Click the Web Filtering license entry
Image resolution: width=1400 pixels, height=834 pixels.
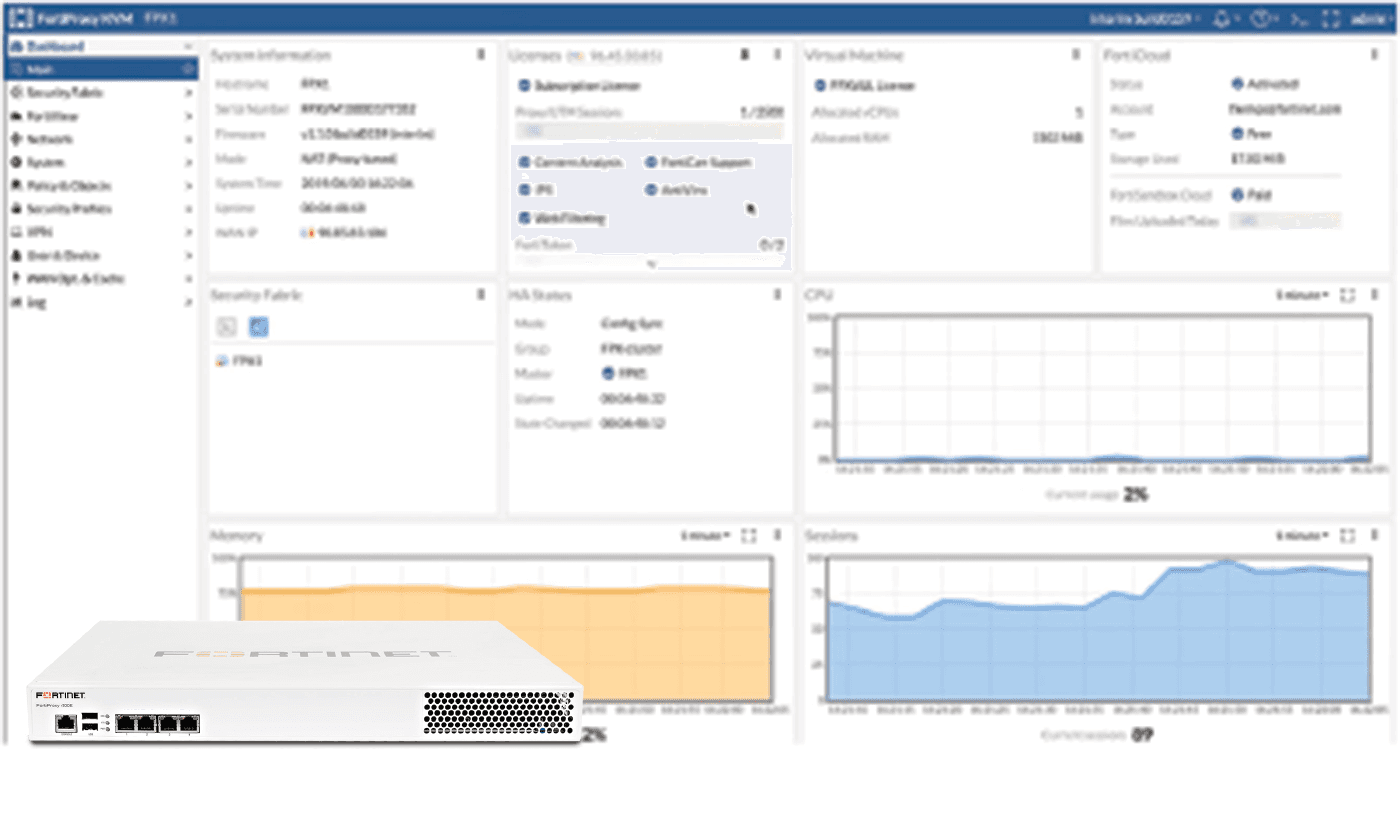coord(562,218)
